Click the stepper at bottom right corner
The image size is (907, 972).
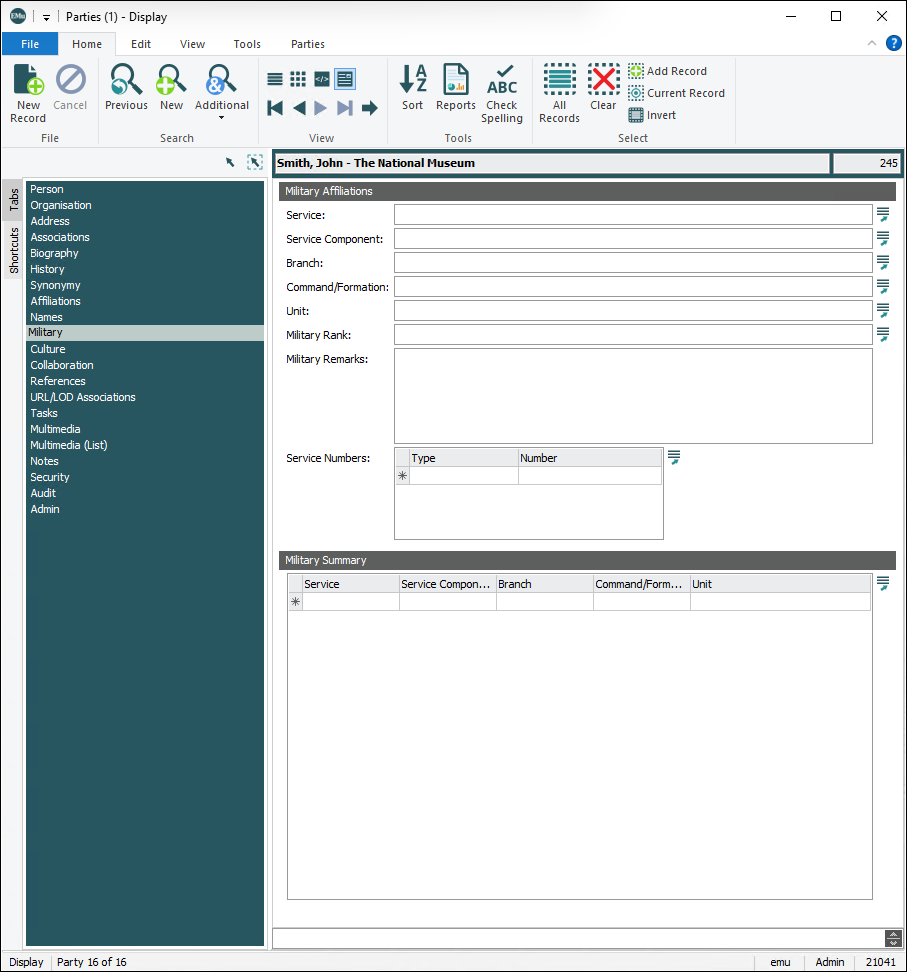(893, 938)
